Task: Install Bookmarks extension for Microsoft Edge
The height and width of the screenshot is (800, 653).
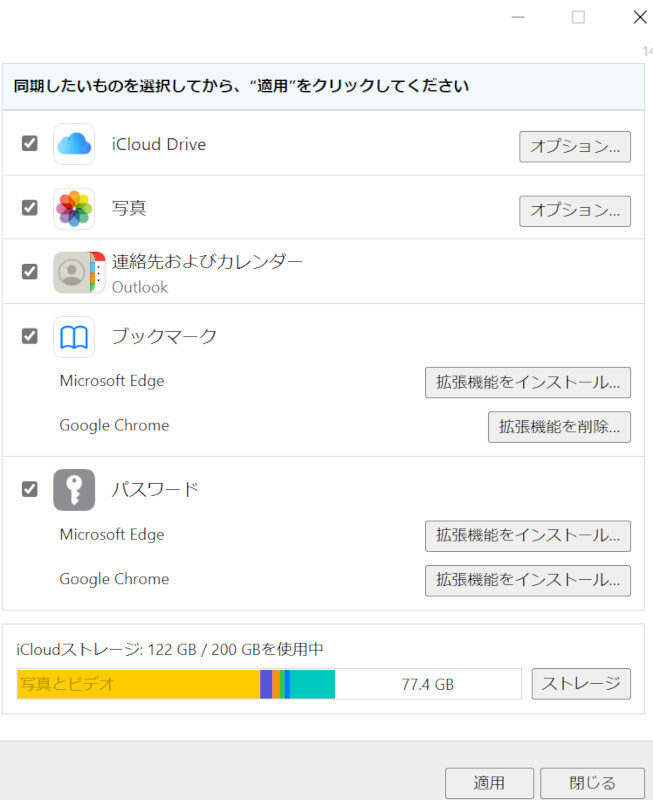Action: pos(528,382)
